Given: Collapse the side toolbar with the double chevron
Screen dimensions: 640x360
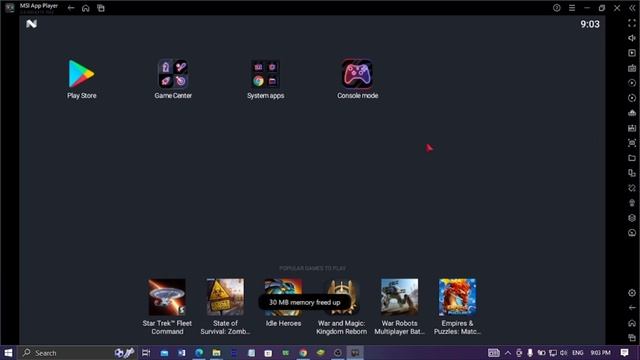Looking at the screenshot, I should coord(632,8).
